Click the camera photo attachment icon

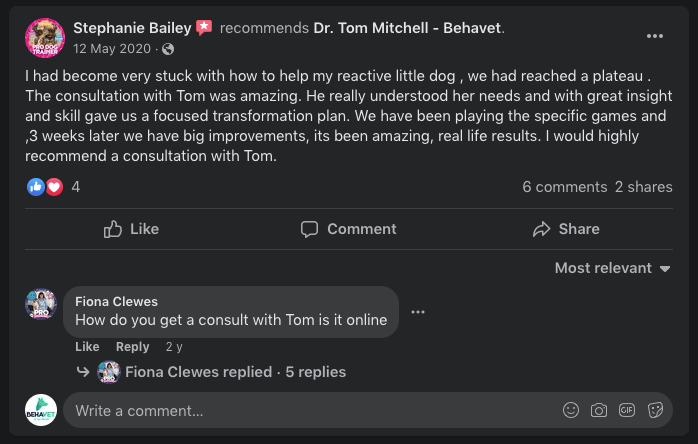coord(599,410)
